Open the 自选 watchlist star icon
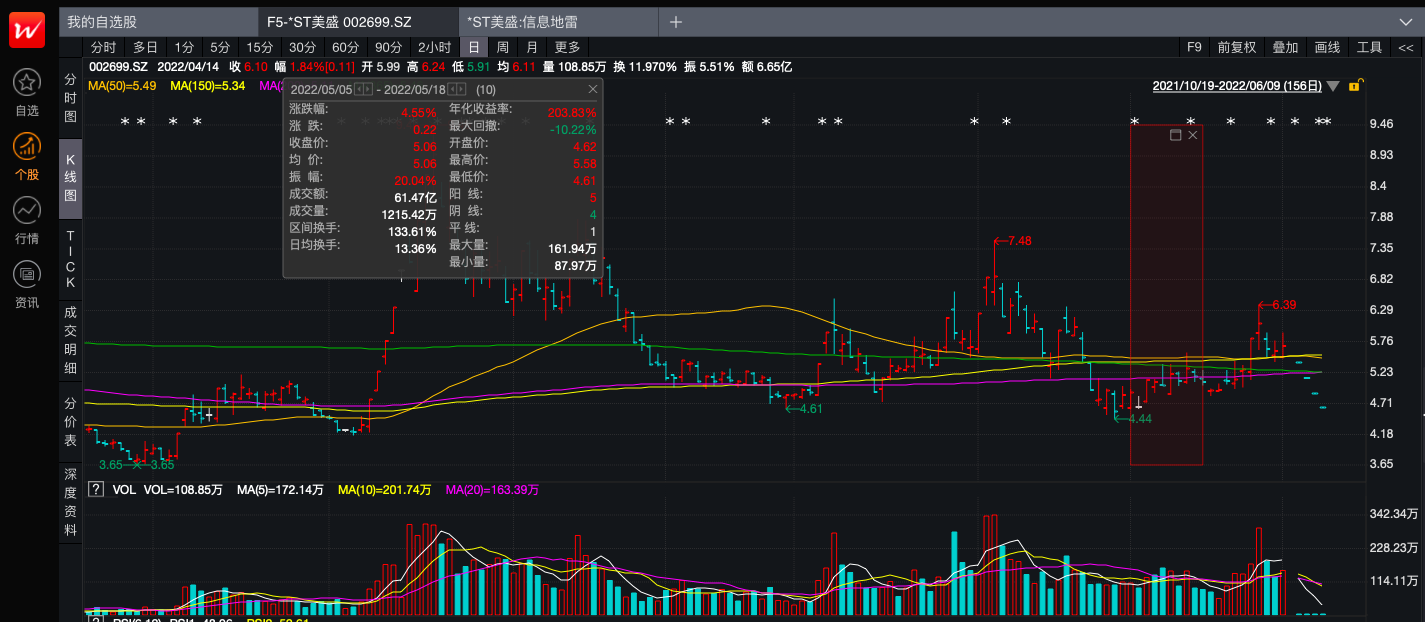 27,82
